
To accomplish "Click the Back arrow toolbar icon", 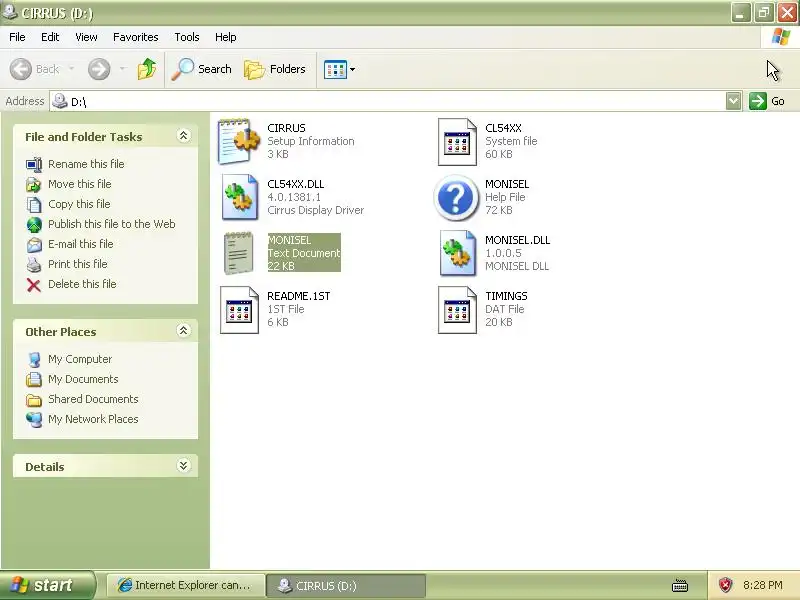I will (21, 69).
